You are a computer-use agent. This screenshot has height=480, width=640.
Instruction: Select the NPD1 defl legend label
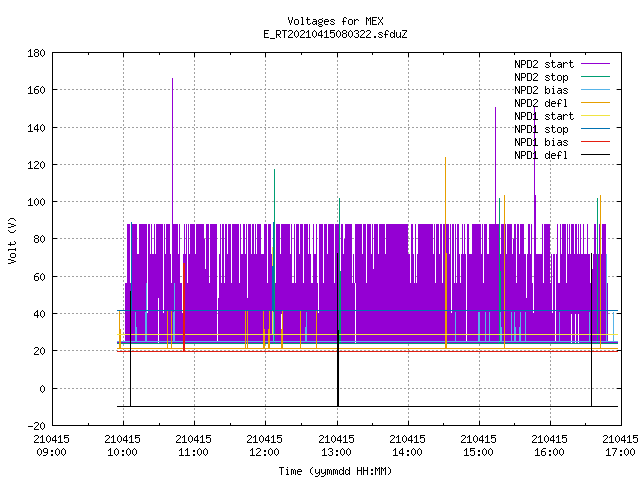[541, 155]
